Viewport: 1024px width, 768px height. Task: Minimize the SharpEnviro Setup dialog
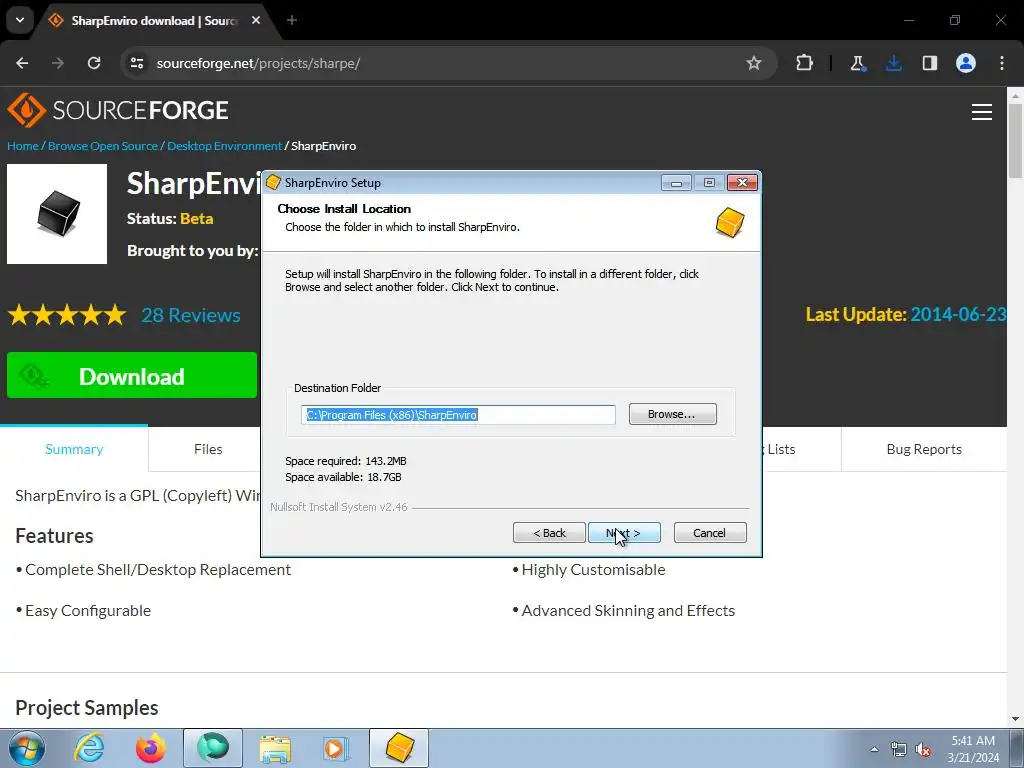tap(676, 183)
